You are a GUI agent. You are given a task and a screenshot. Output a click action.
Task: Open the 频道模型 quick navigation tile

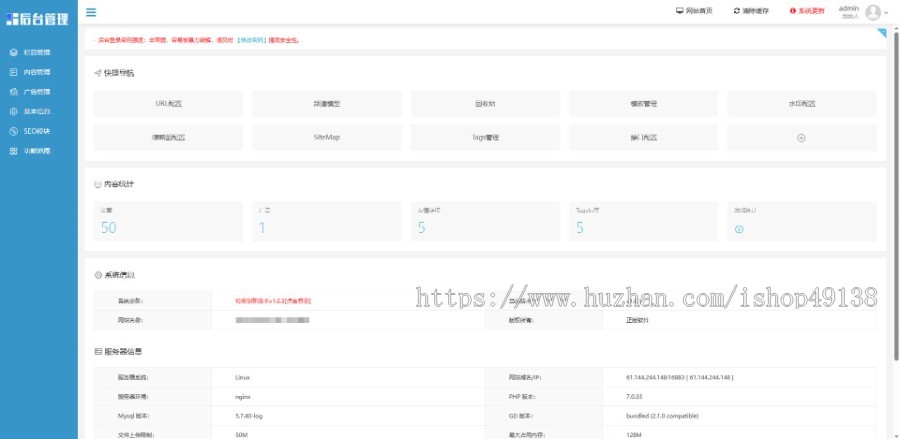point(327,104)
